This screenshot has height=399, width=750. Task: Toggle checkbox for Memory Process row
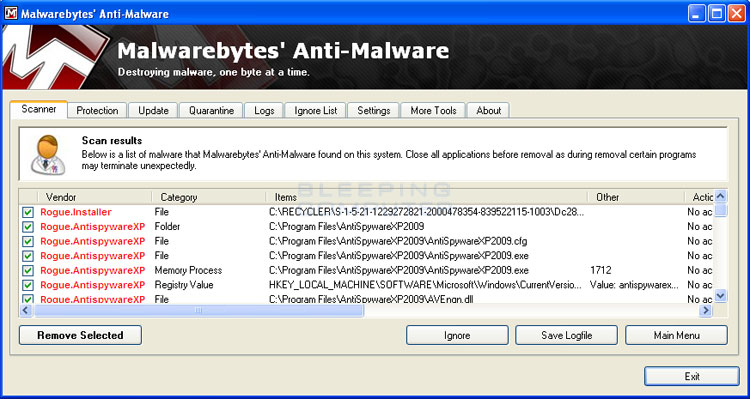[x=28, y=270]
